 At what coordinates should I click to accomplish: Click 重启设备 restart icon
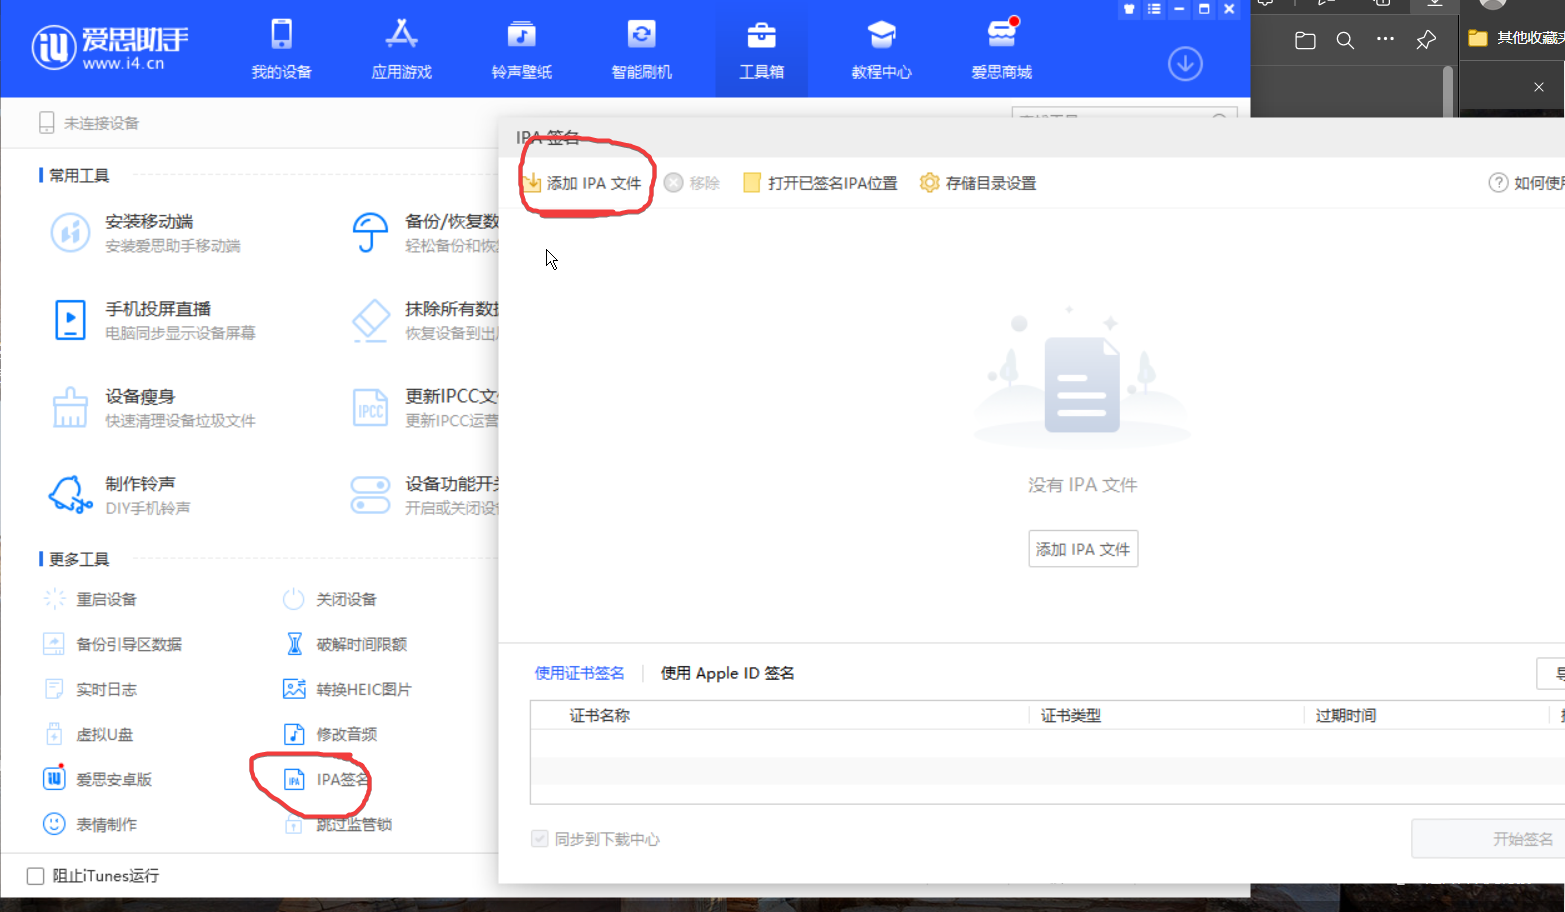pos(54,599)
